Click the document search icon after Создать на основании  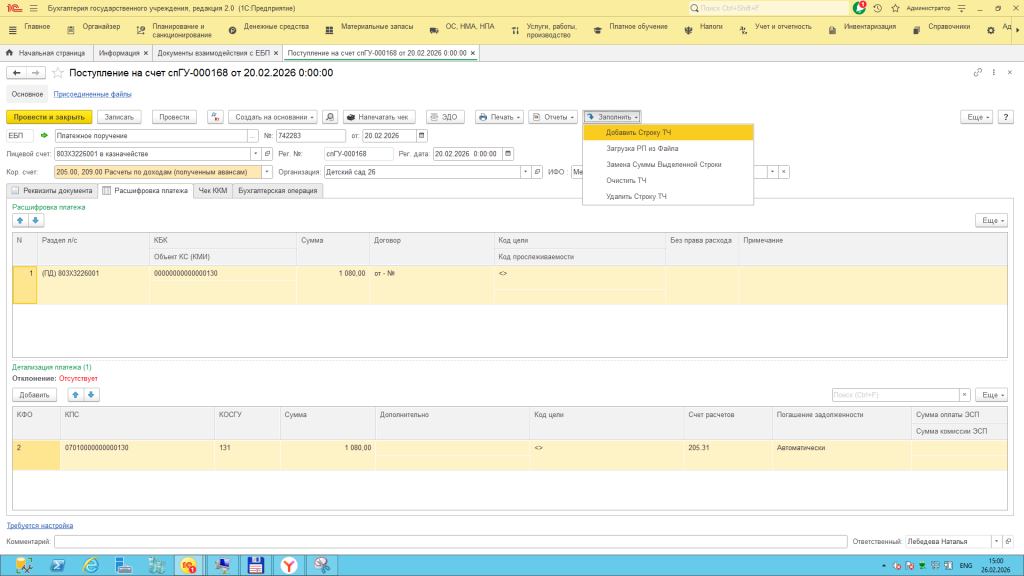[331, 117]
